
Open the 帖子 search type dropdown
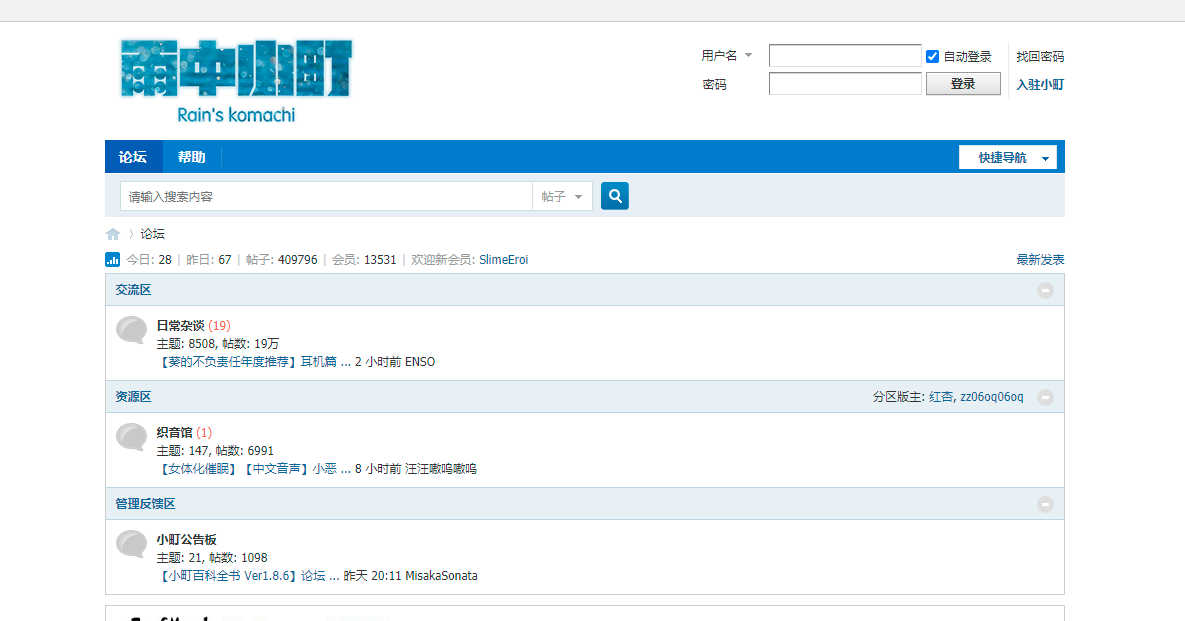[x=562, y=196]
